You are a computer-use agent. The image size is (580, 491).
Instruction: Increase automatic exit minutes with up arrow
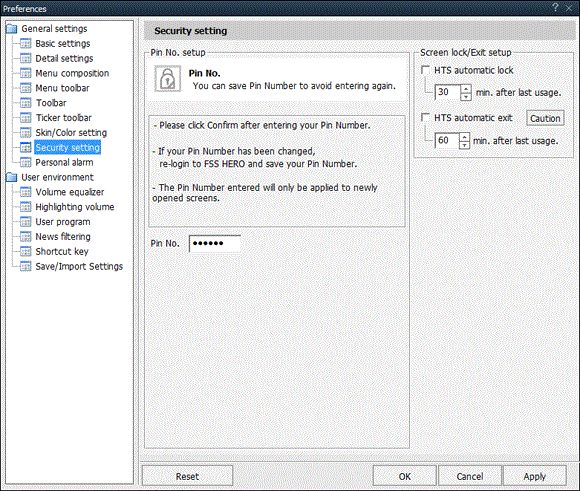464,137
